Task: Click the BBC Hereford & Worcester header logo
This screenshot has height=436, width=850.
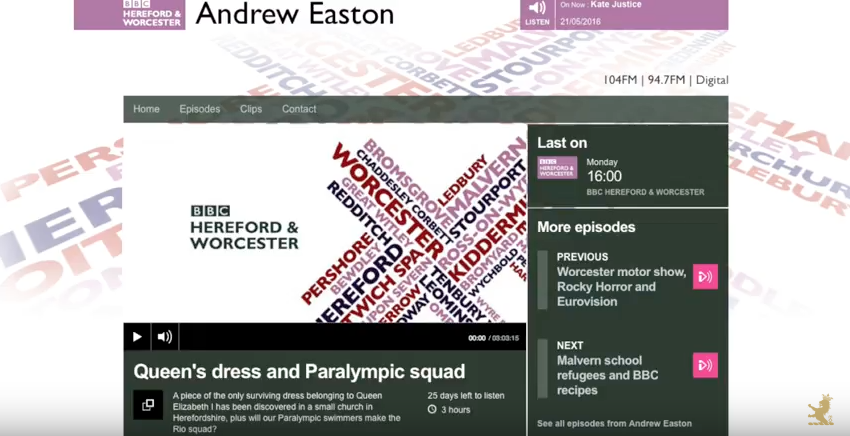Action: point(130,14)
